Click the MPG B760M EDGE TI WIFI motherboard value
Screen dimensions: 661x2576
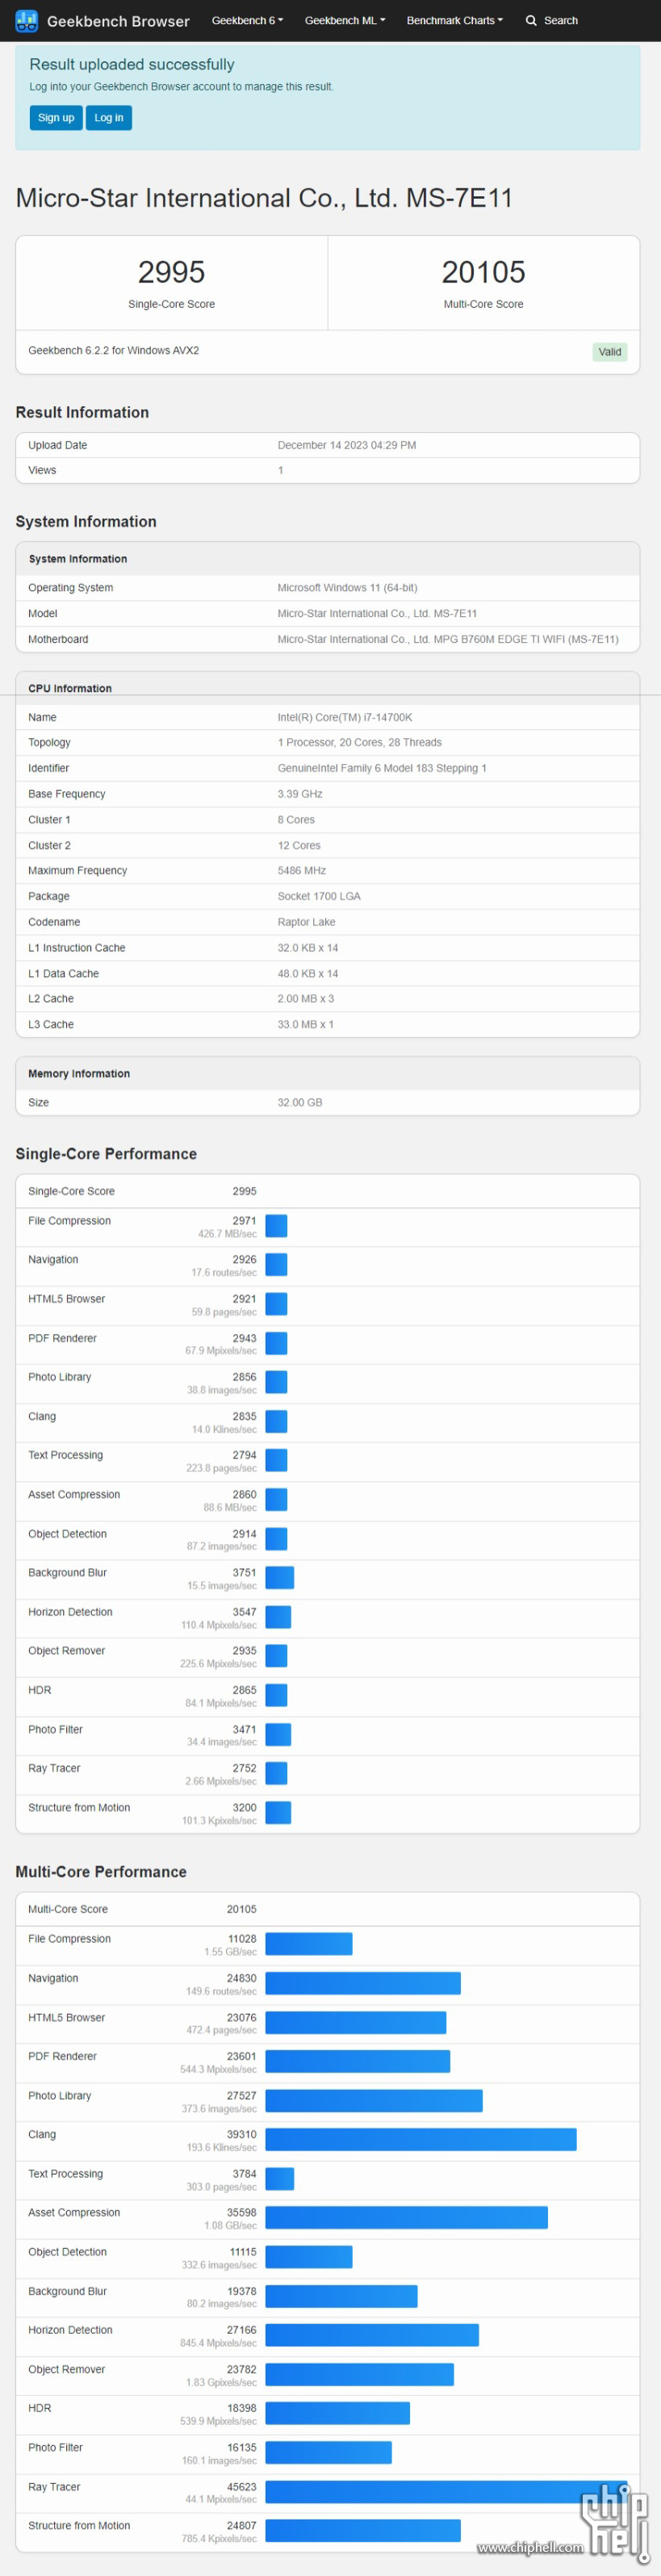click(448, 640)
